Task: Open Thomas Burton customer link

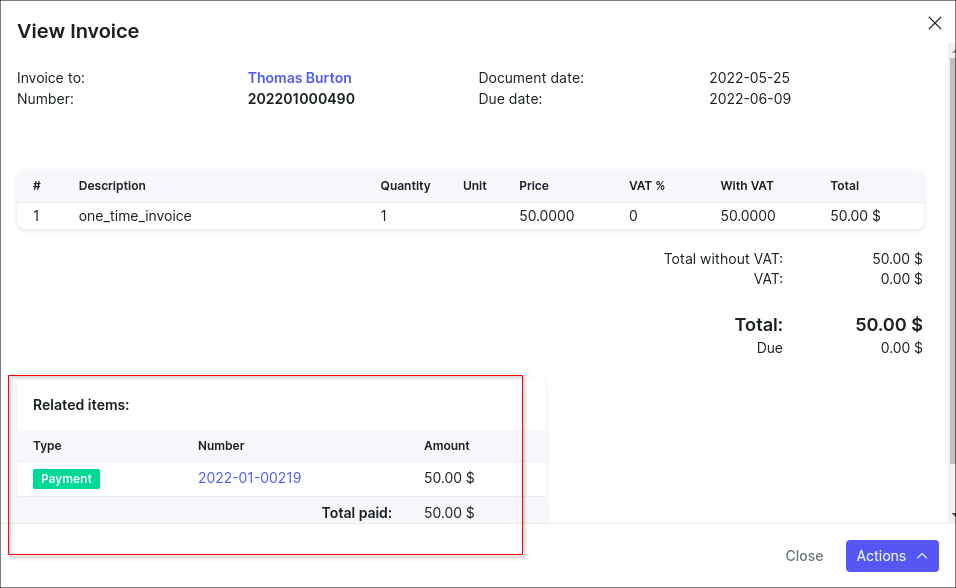Action: (299, 78)
